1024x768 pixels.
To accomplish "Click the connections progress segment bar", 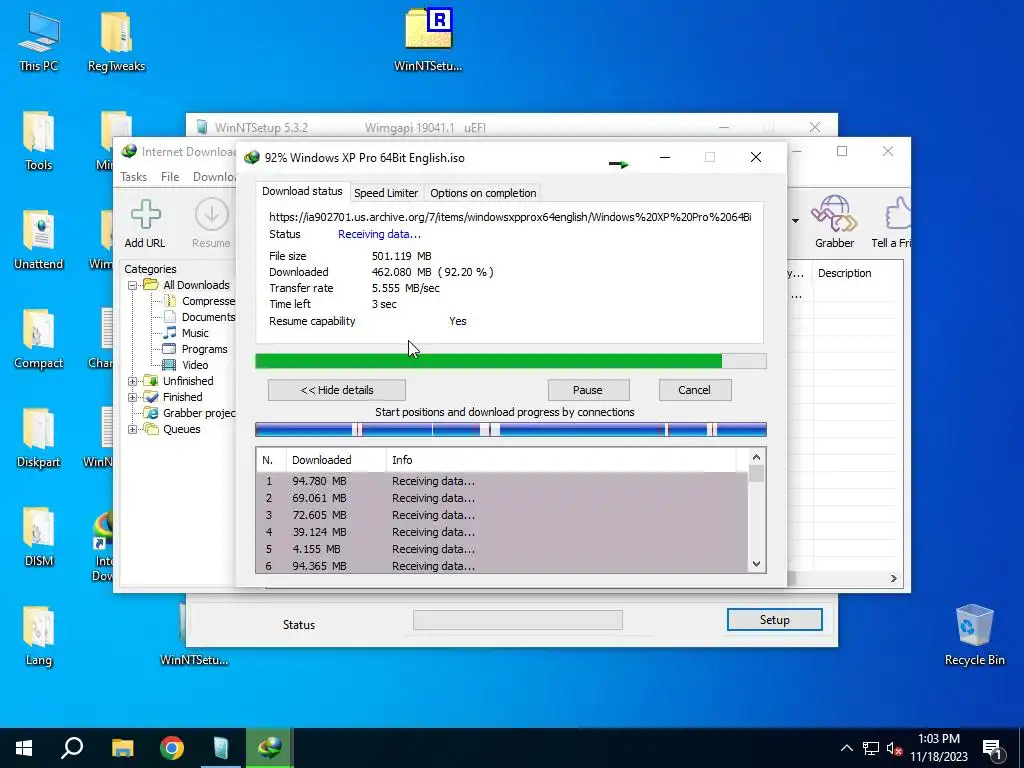I will point(511,429).
